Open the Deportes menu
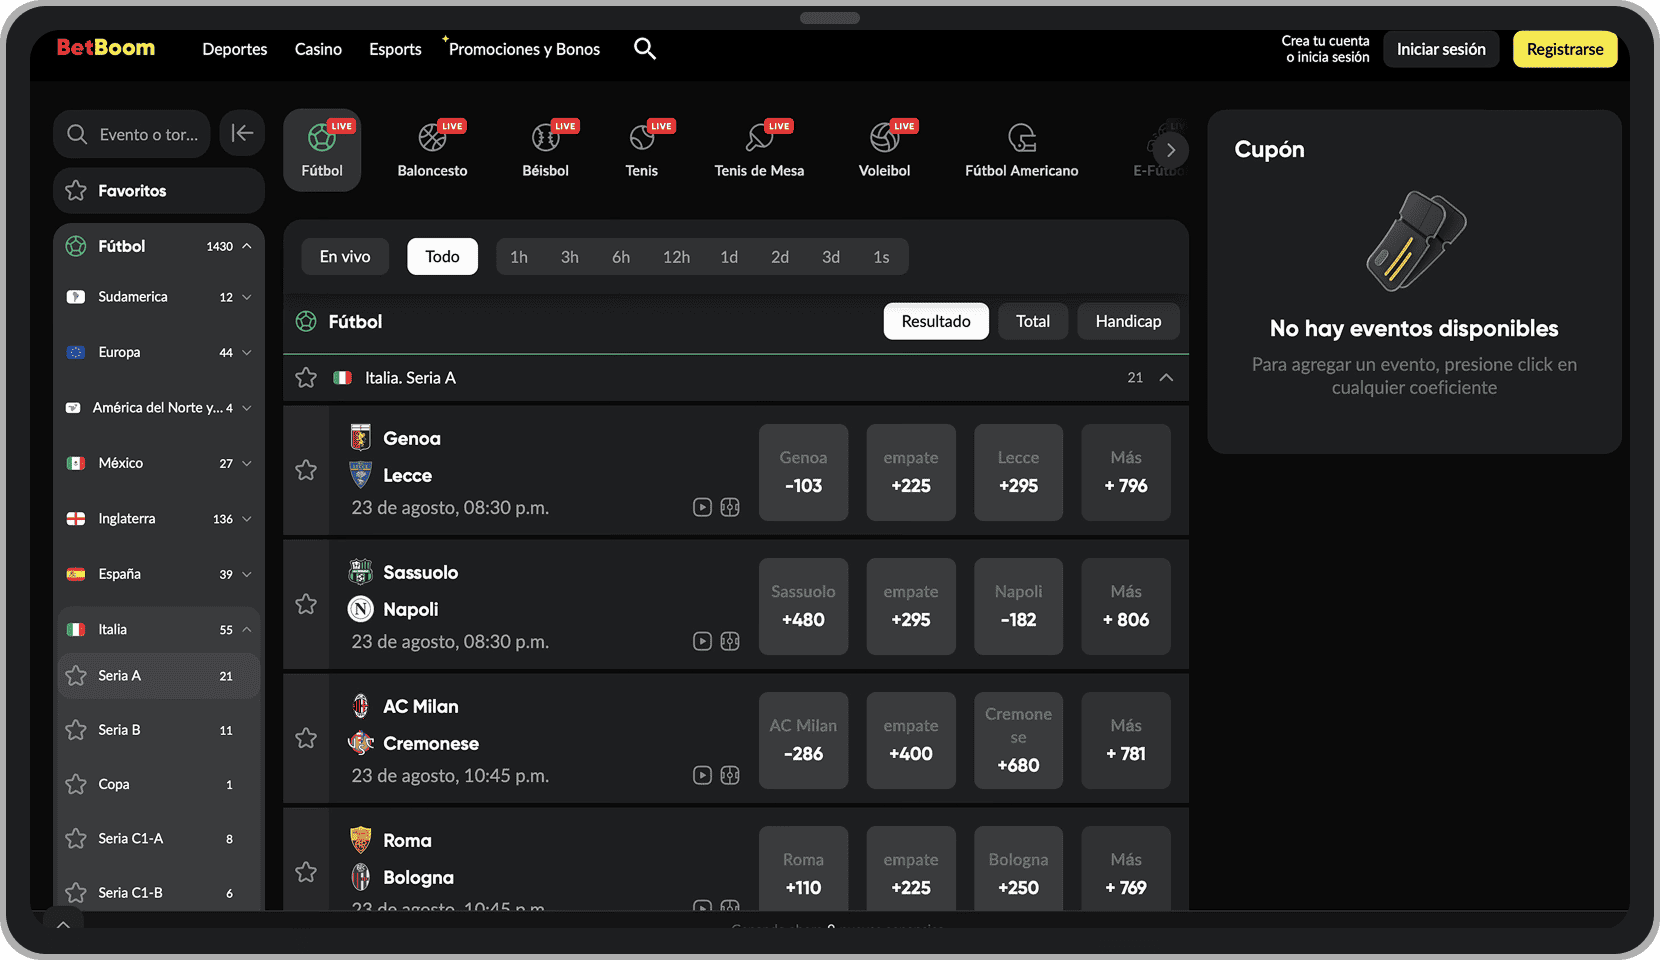This screenshot has width=1660, height=960. click(x=235, y=49)
